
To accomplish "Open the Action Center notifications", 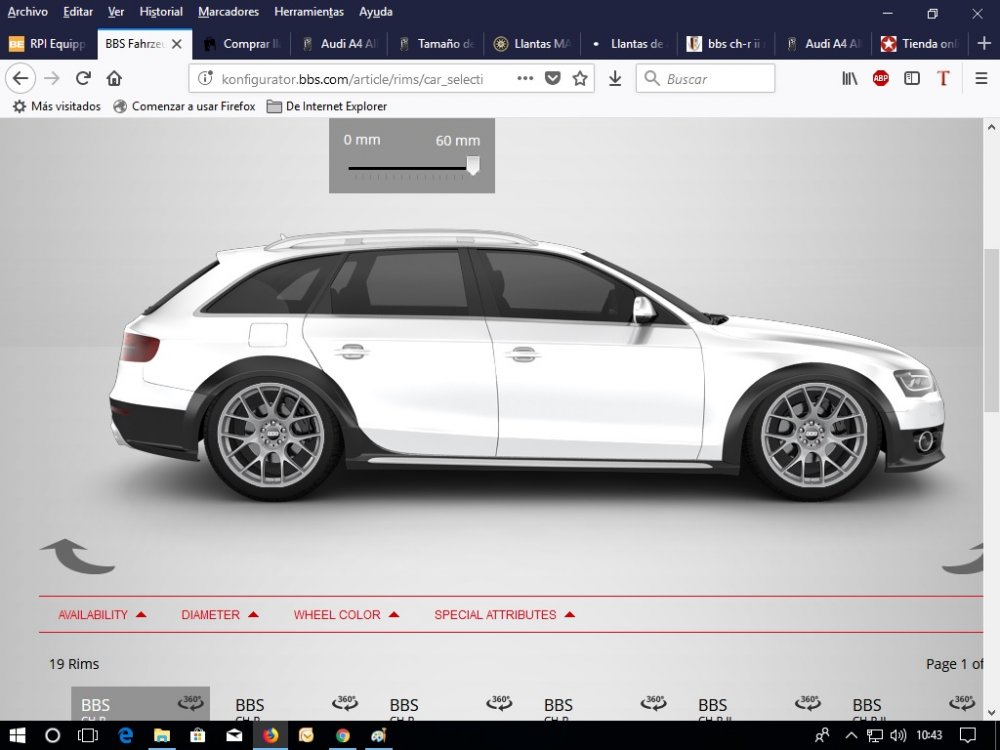I will [x=967, y=735].
